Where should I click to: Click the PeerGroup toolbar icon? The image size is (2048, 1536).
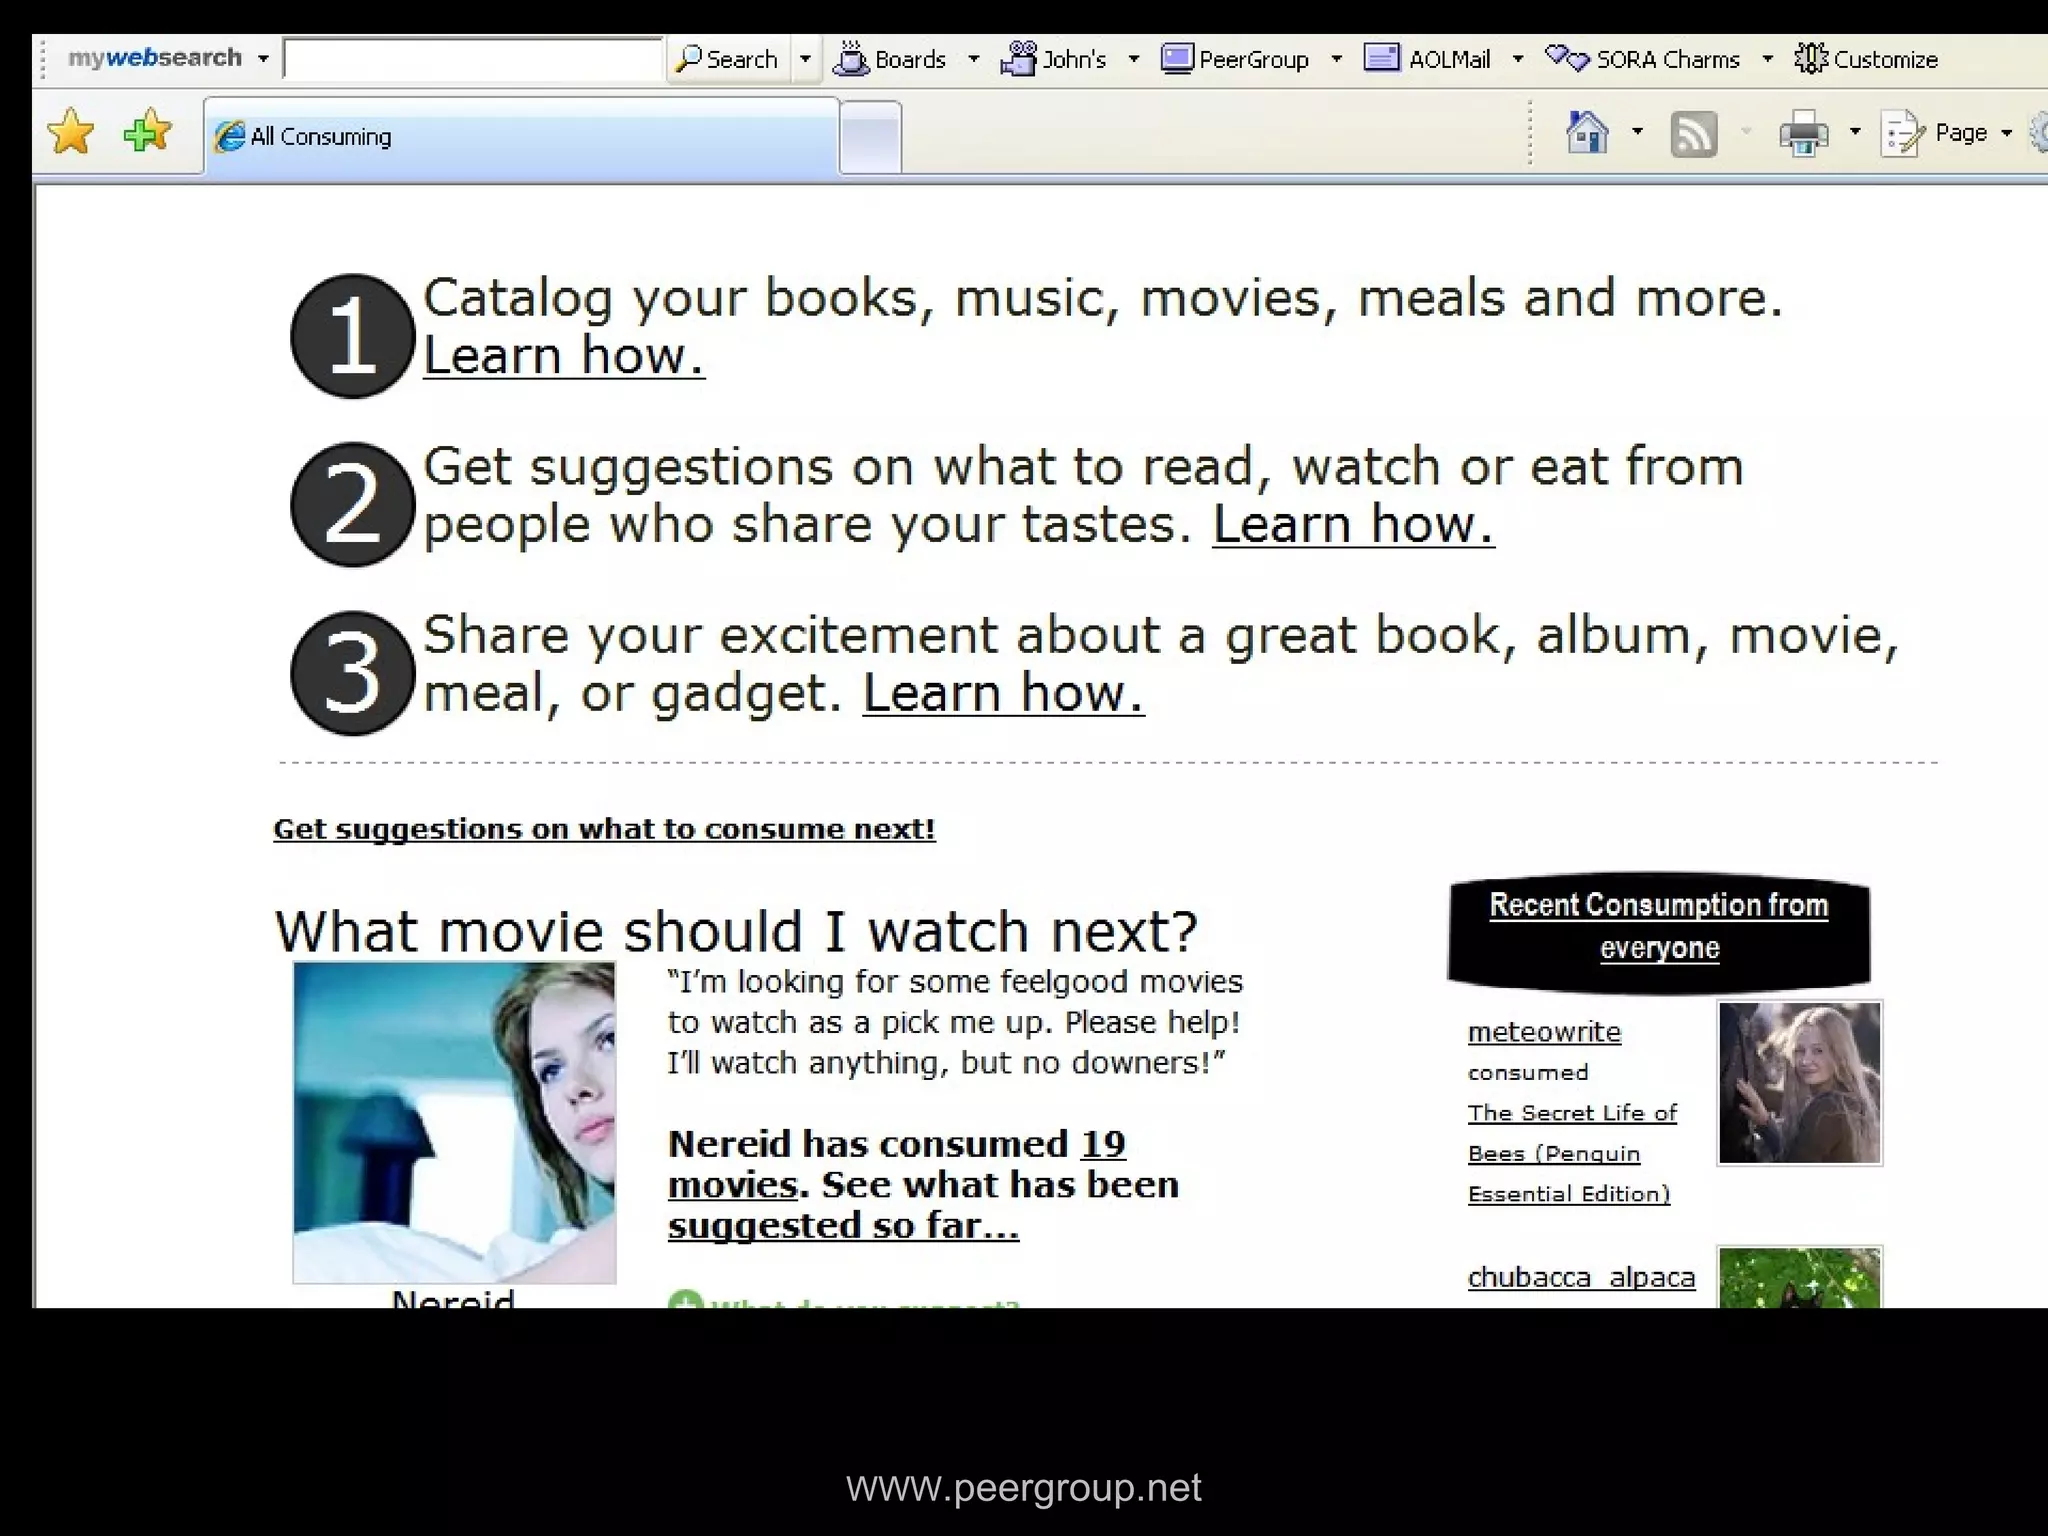(1177, 59)
